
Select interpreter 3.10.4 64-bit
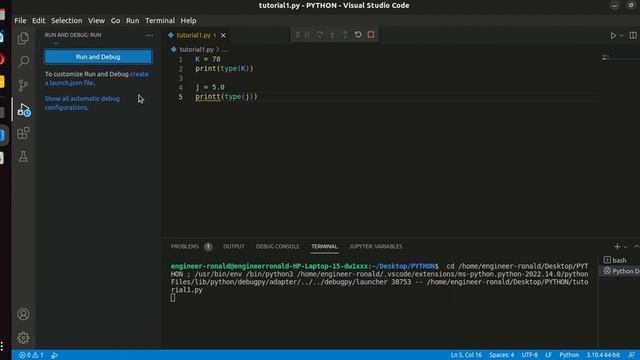[603, 355]
